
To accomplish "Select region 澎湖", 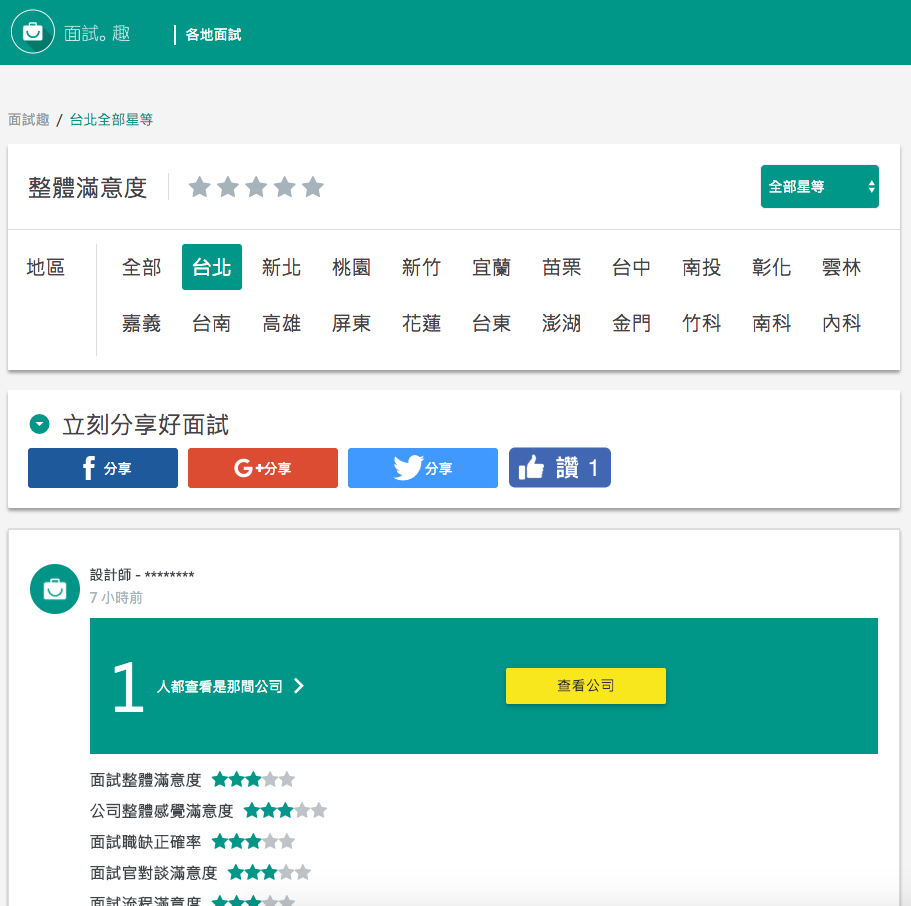I will [561, 323].
